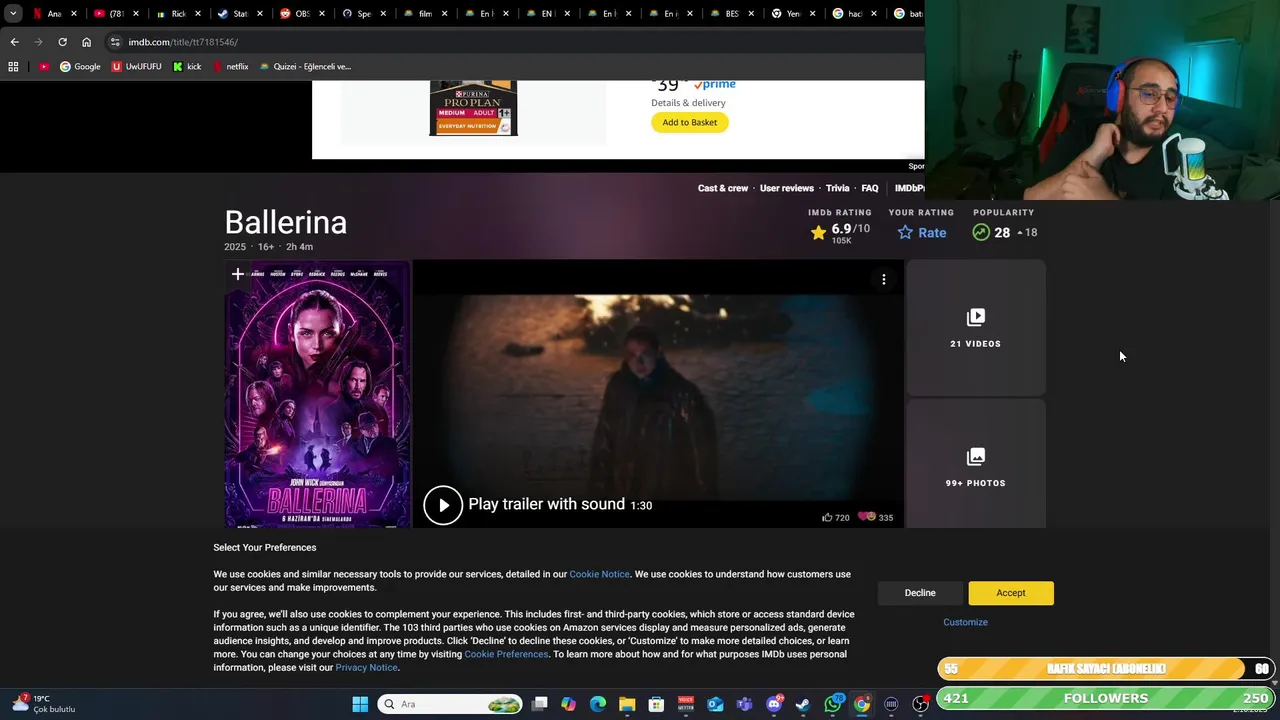This screenshot has height=720, width=1280.
Task: Expand the tab search dropdown arrow
Action: 13,14
